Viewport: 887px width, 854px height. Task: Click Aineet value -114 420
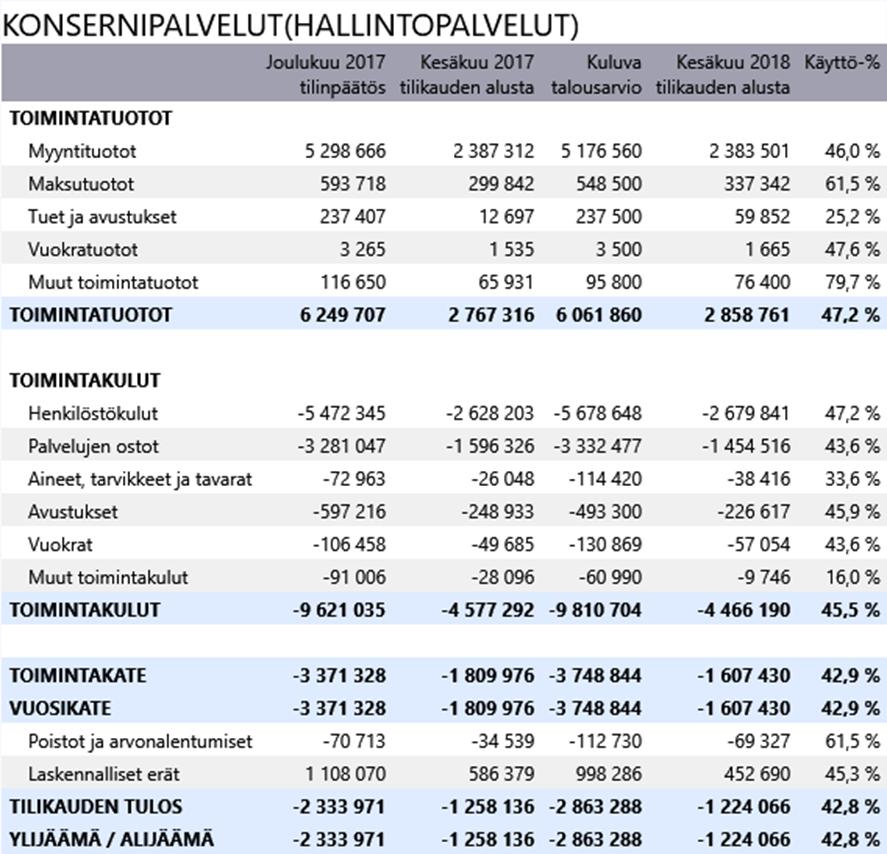(605, 479)
